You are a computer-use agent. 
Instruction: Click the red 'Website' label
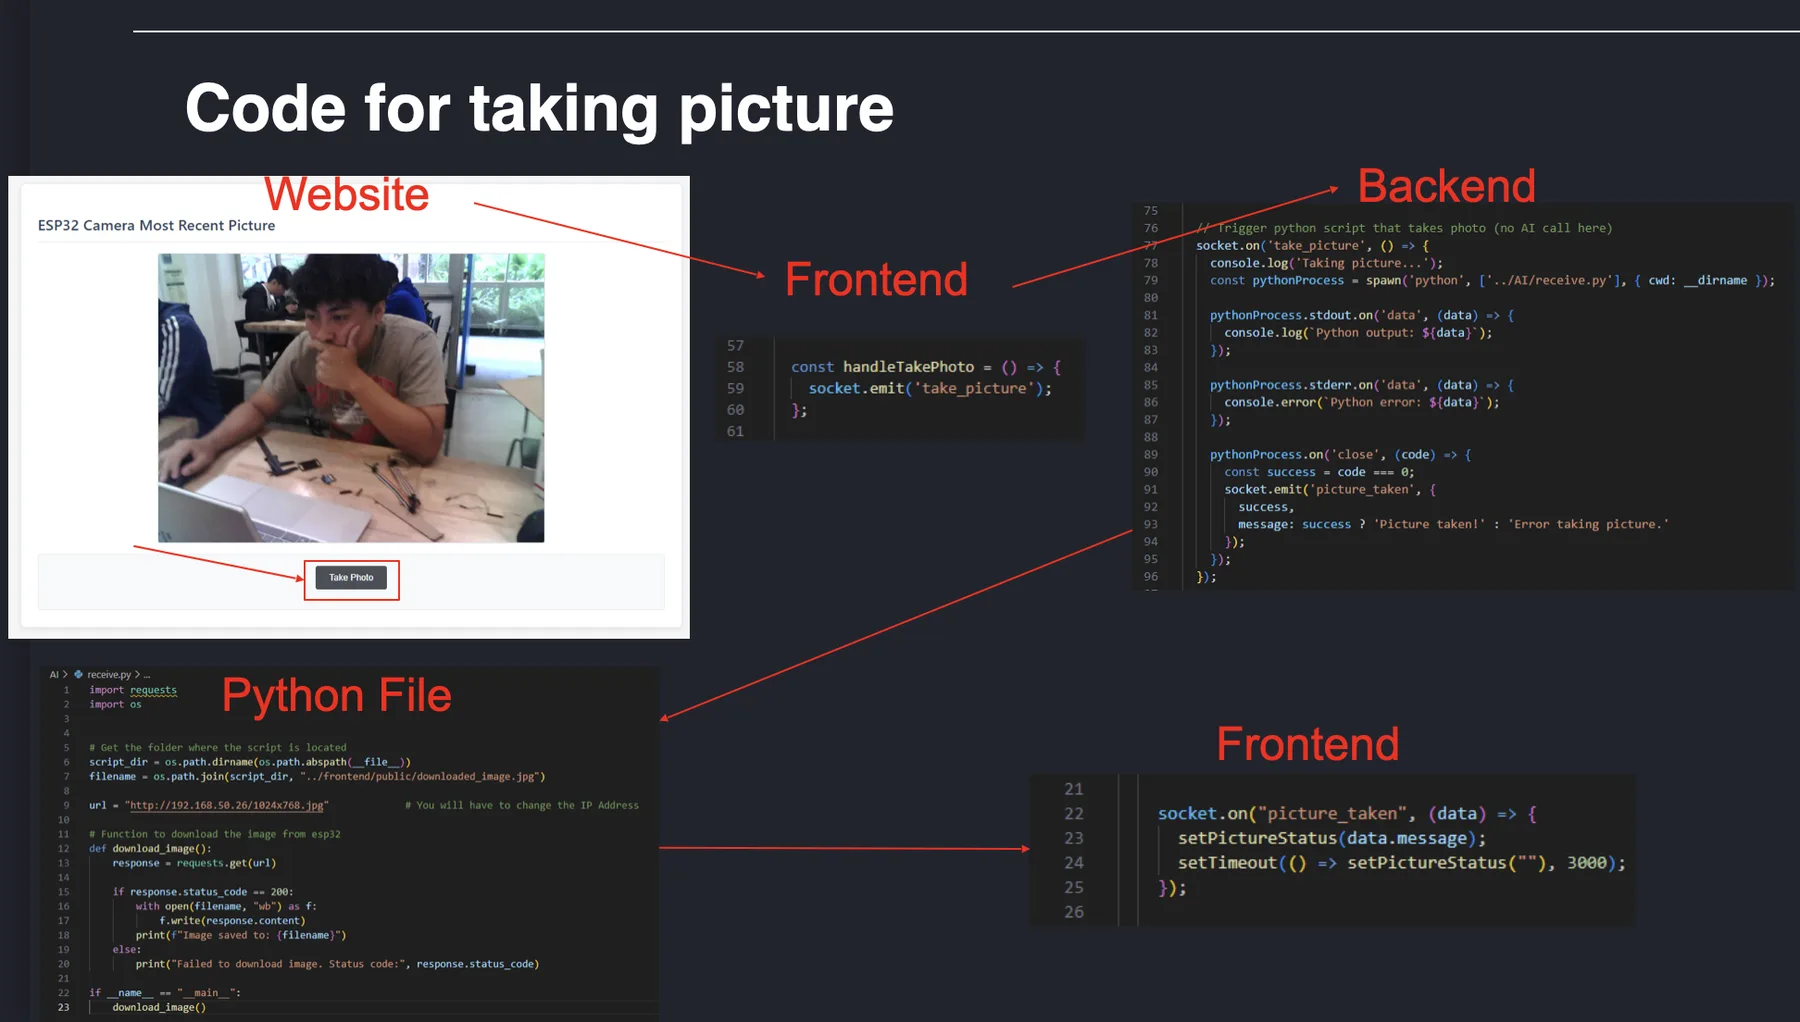click(346, 194)
